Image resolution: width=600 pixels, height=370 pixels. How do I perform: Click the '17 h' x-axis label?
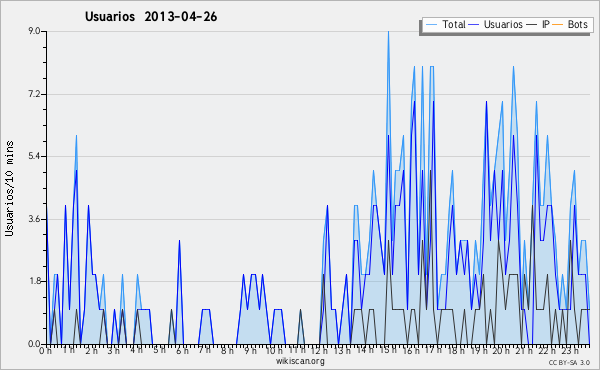tap(433, 350)
